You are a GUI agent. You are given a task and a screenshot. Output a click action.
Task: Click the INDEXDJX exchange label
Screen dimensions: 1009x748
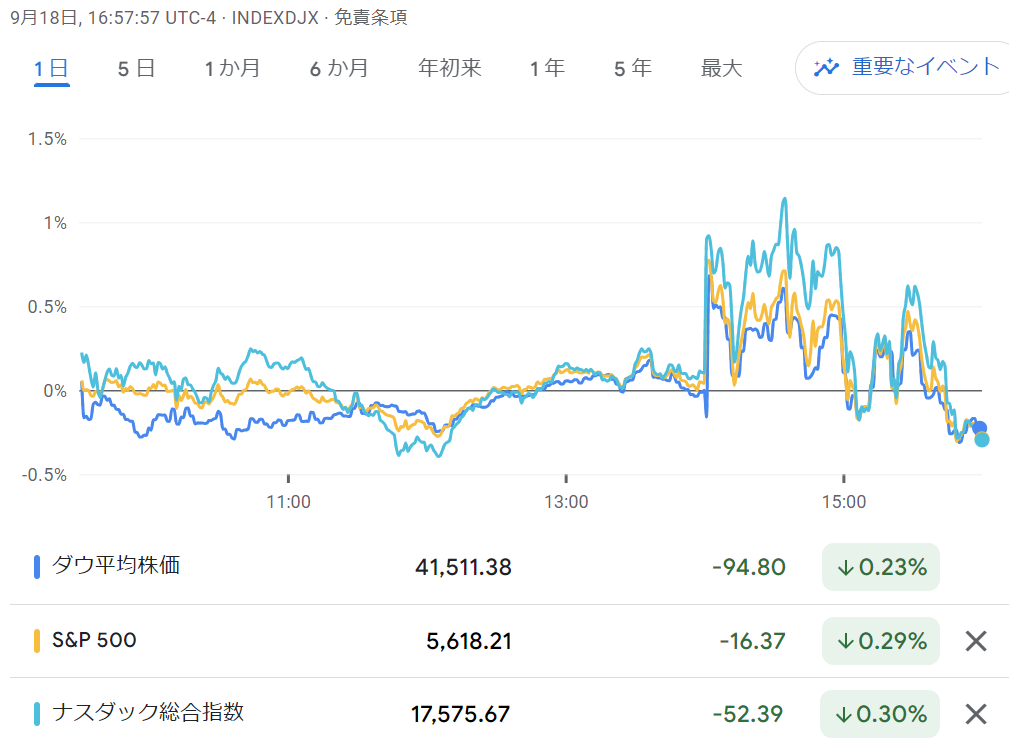pyautogui.click(x=275, y=17)
